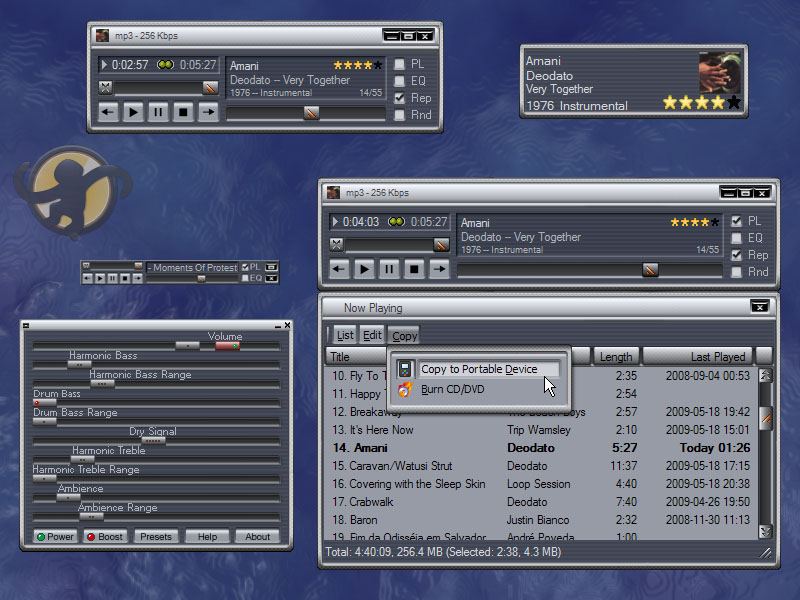Click previous track icon in the mini player

point(88,279)
